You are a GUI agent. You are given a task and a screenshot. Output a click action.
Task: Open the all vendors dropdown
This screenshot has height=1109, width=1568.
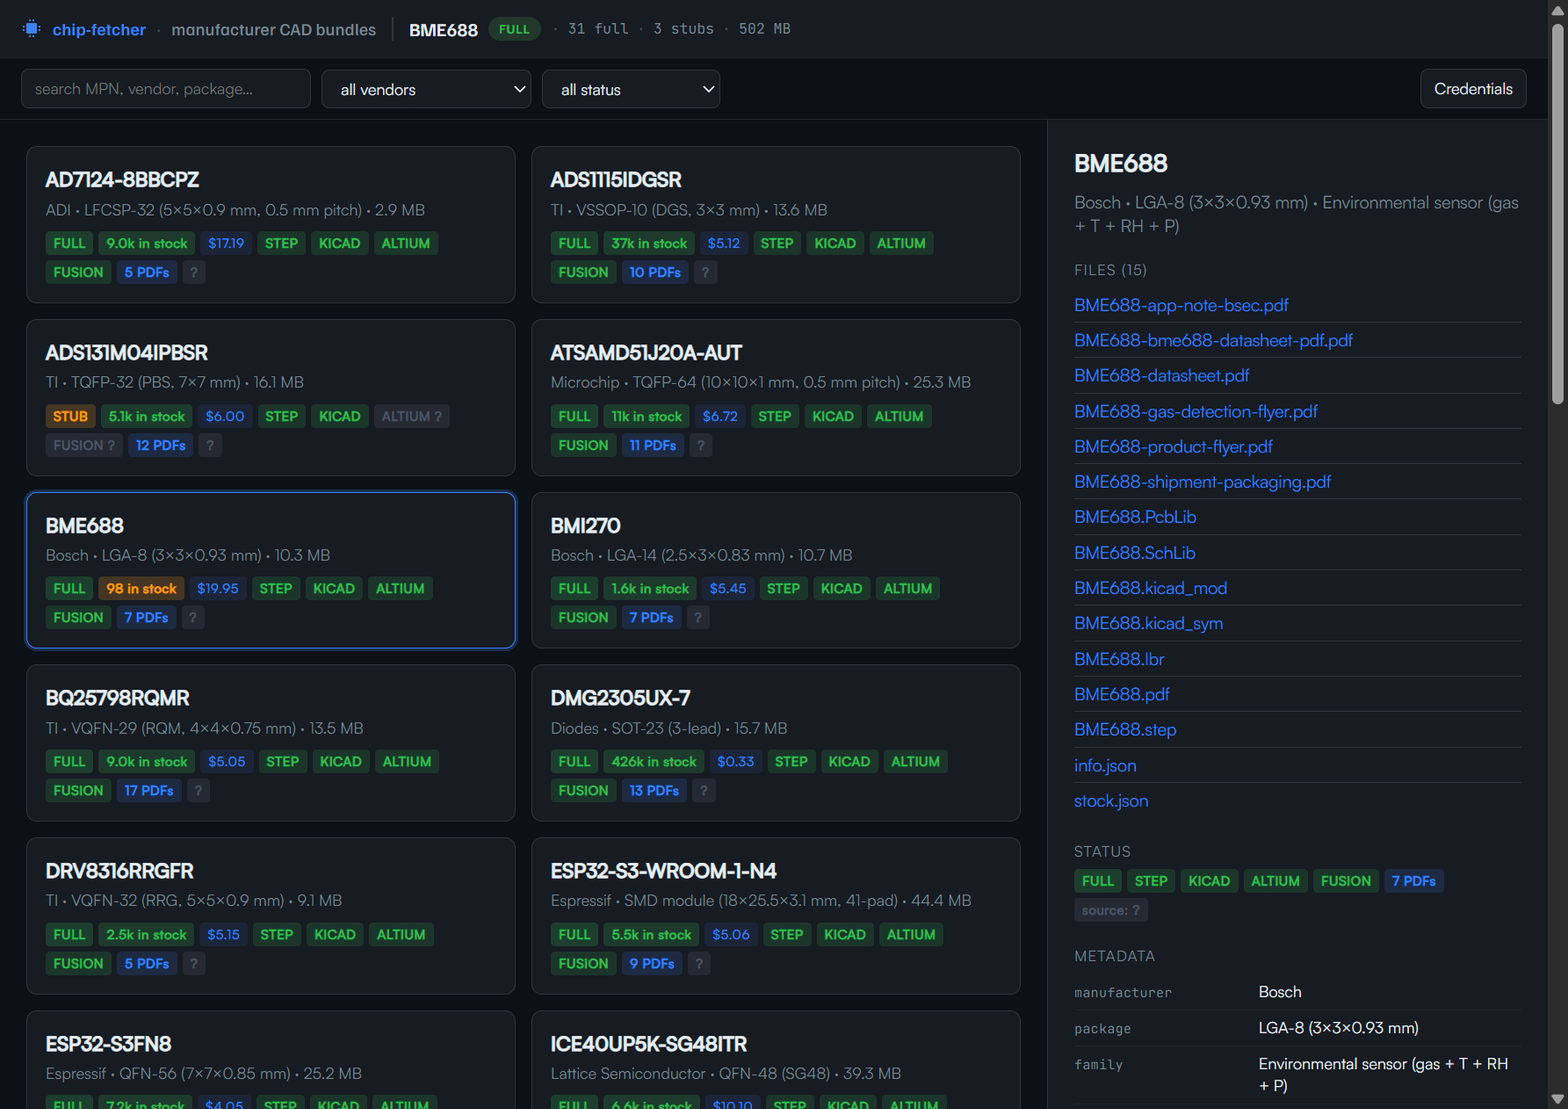click(x=427, y=89)
